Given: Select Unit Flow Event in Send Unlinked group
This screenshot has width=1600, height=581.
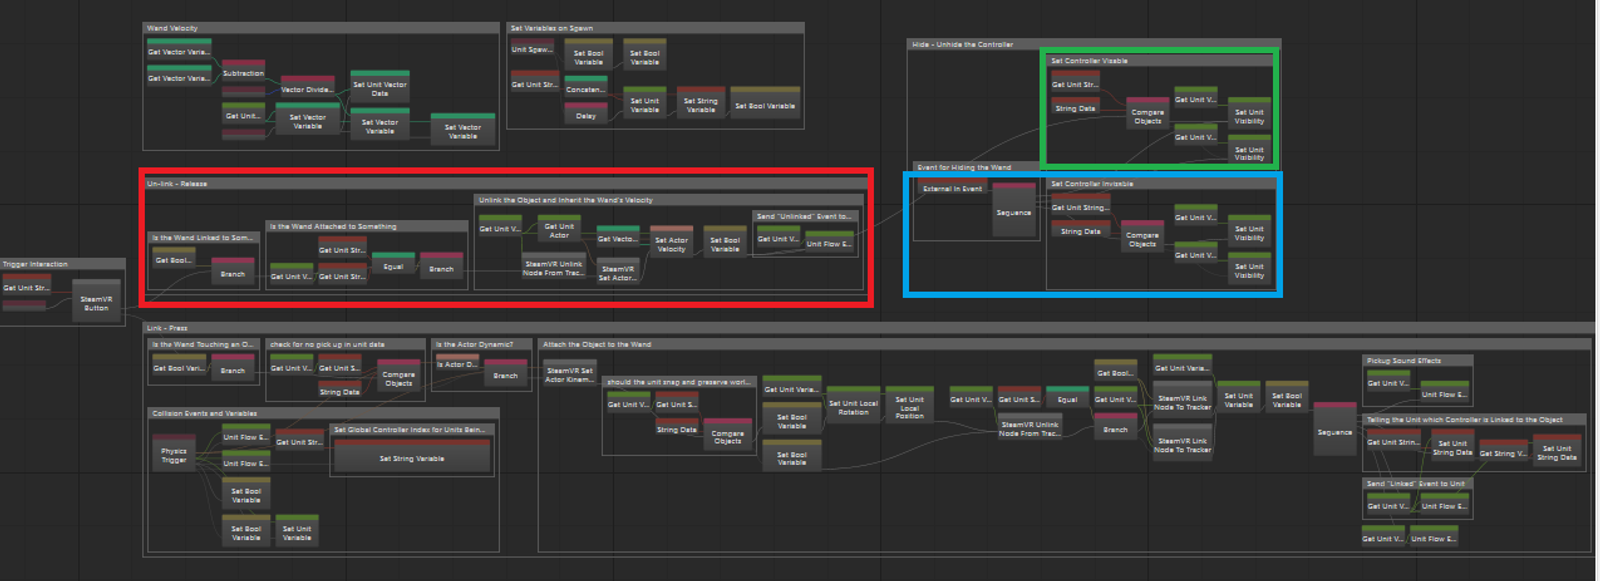Looking at the screenshot, I should (x=829, y=241).
